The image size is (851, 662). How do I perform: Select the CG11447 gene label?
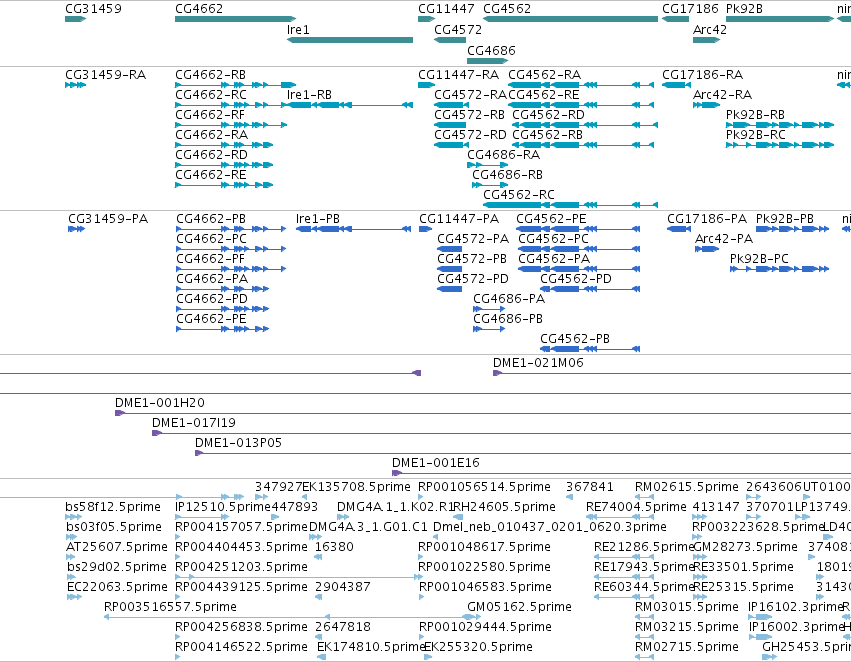pos(446,9)
